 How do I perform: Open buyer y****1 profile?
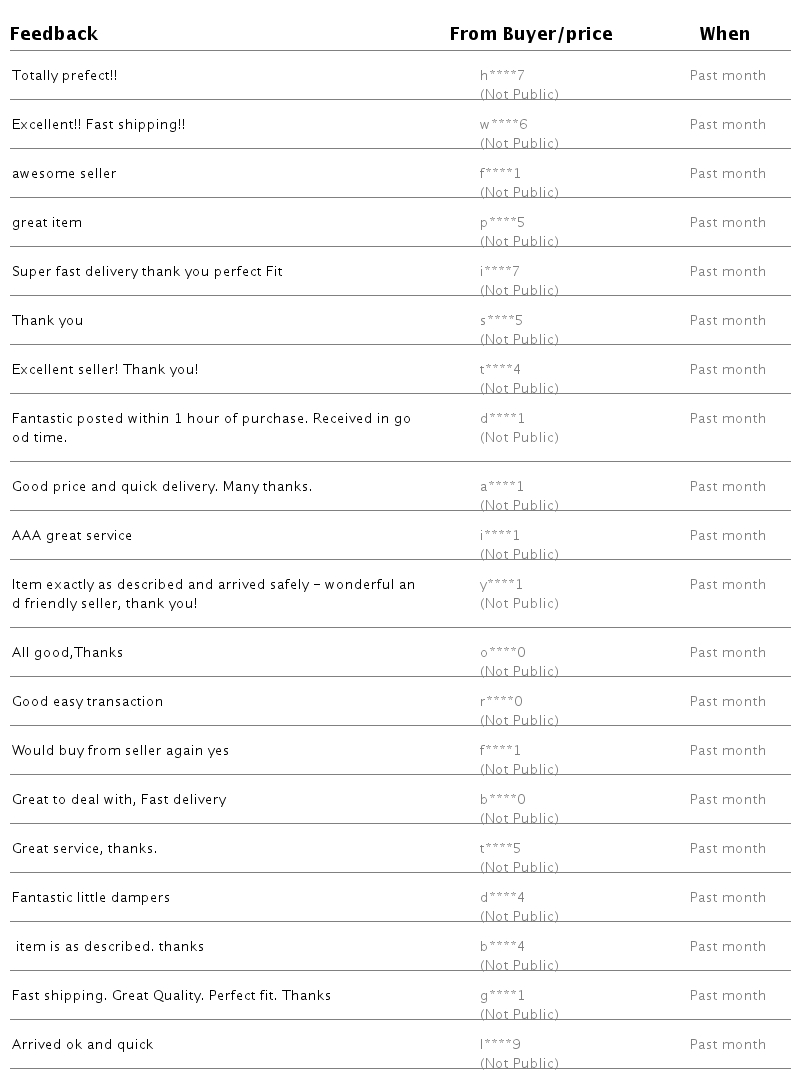click(x=502, y=585)
